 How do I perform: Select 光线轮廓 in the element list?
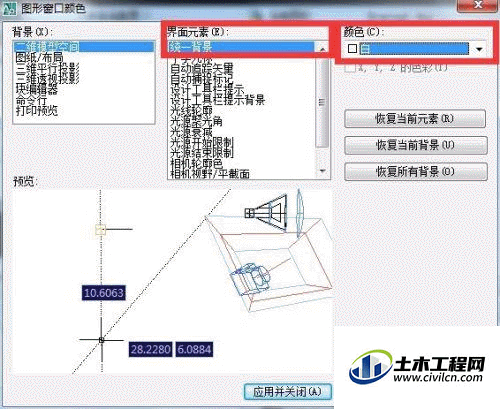point(241,111)
